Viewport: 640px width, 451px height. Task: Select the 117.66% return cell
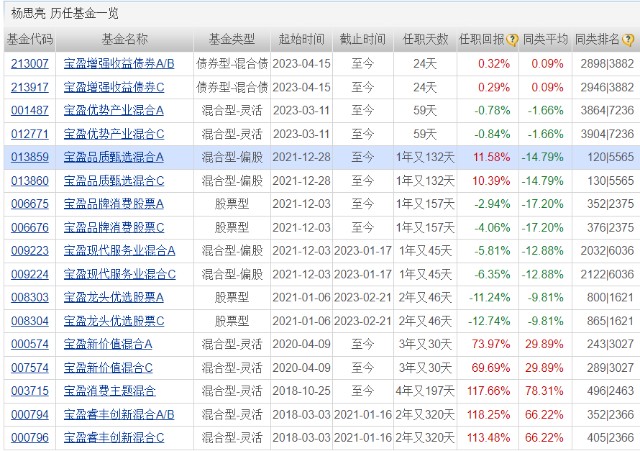point(489,391)
